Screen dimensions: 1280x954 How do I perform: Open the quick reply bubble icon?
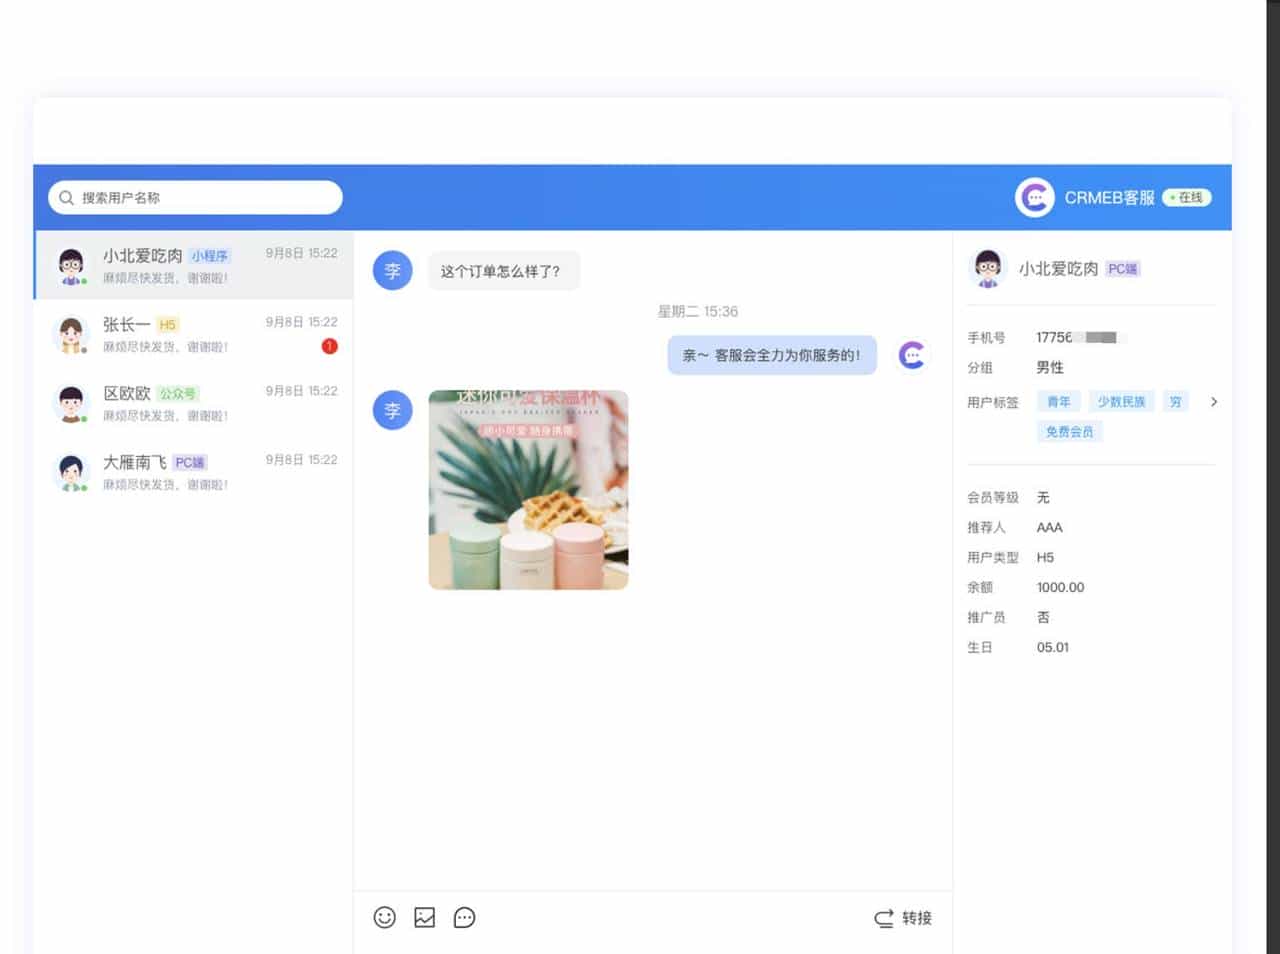click(464, 917)
